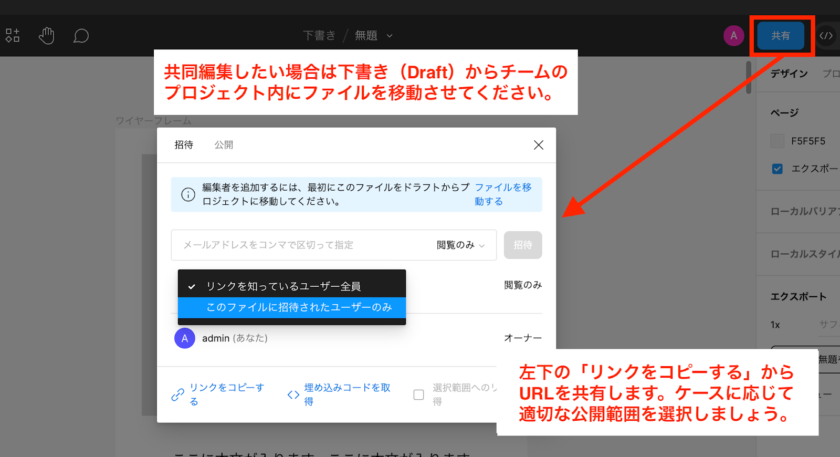The height and width of the screenshot is (457, 840).
Task: Click the chain link icon for リンクをコピーする
Action: click(x=177, y=394)
